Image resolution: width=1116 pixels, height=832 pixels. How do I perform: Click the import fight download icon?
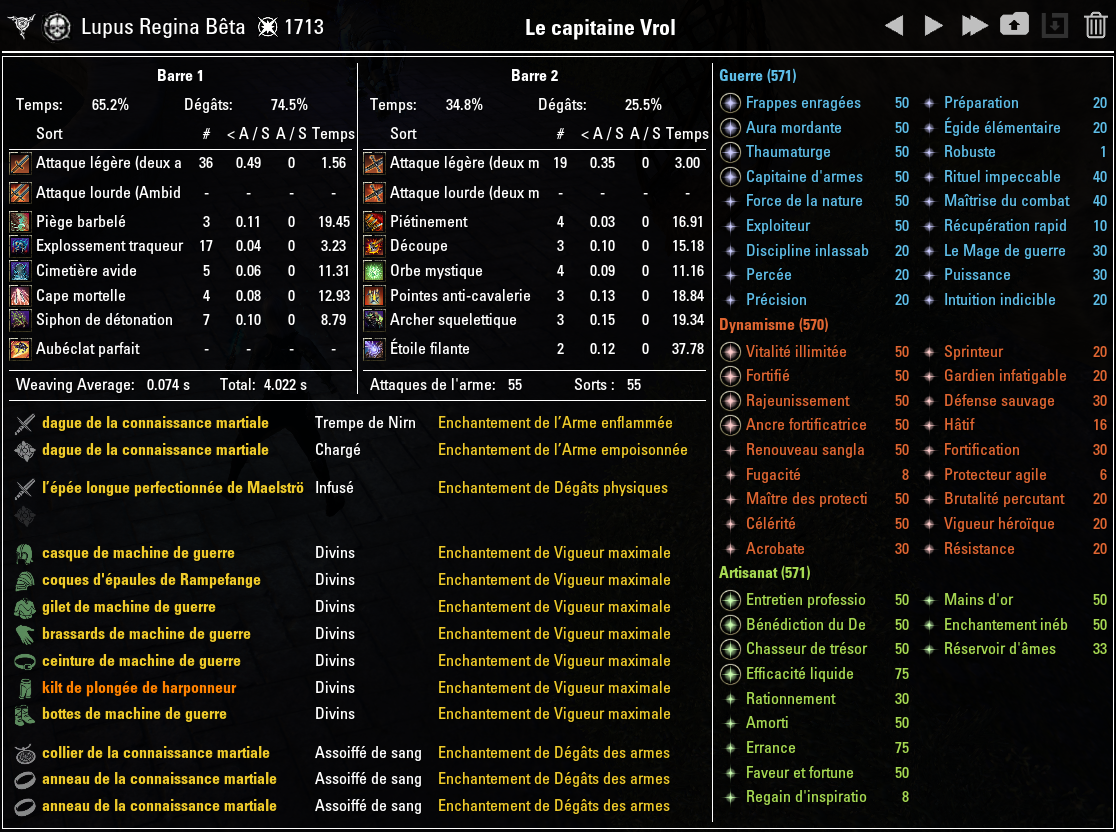click(x=1055, y=26)
